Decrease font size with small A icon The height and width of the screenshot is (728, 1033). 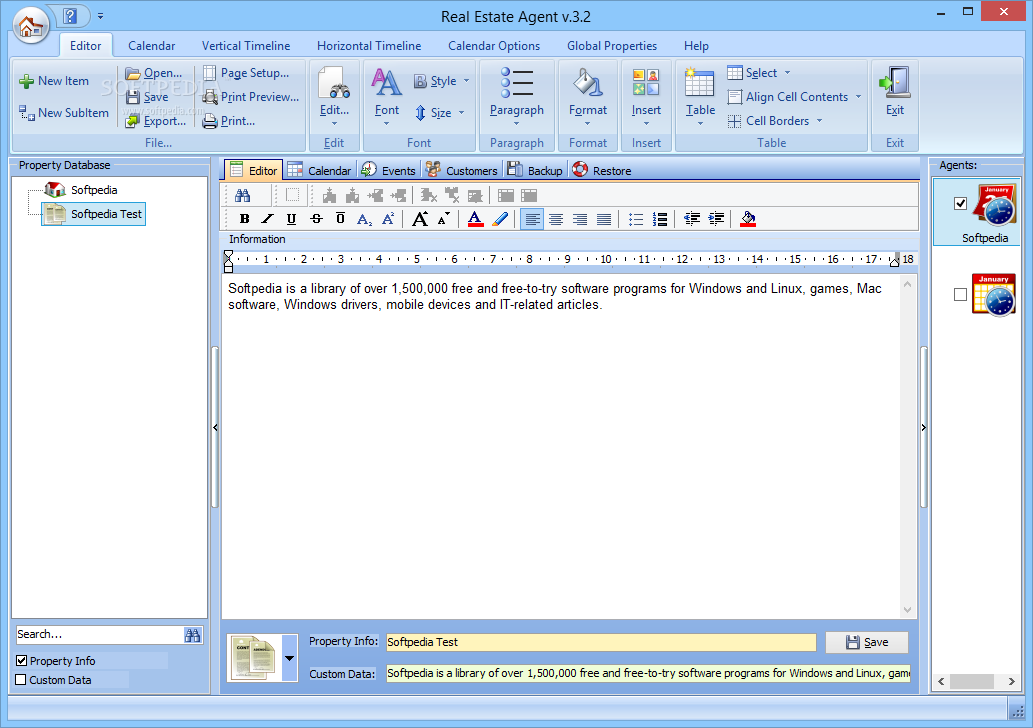coord(444,219)
